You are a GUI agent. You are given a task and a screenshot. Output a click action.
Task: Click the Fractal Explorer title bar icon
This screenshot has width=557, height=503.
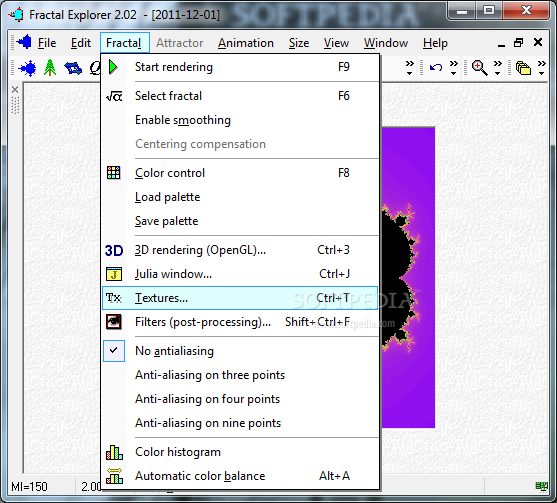tap(16, 15)
